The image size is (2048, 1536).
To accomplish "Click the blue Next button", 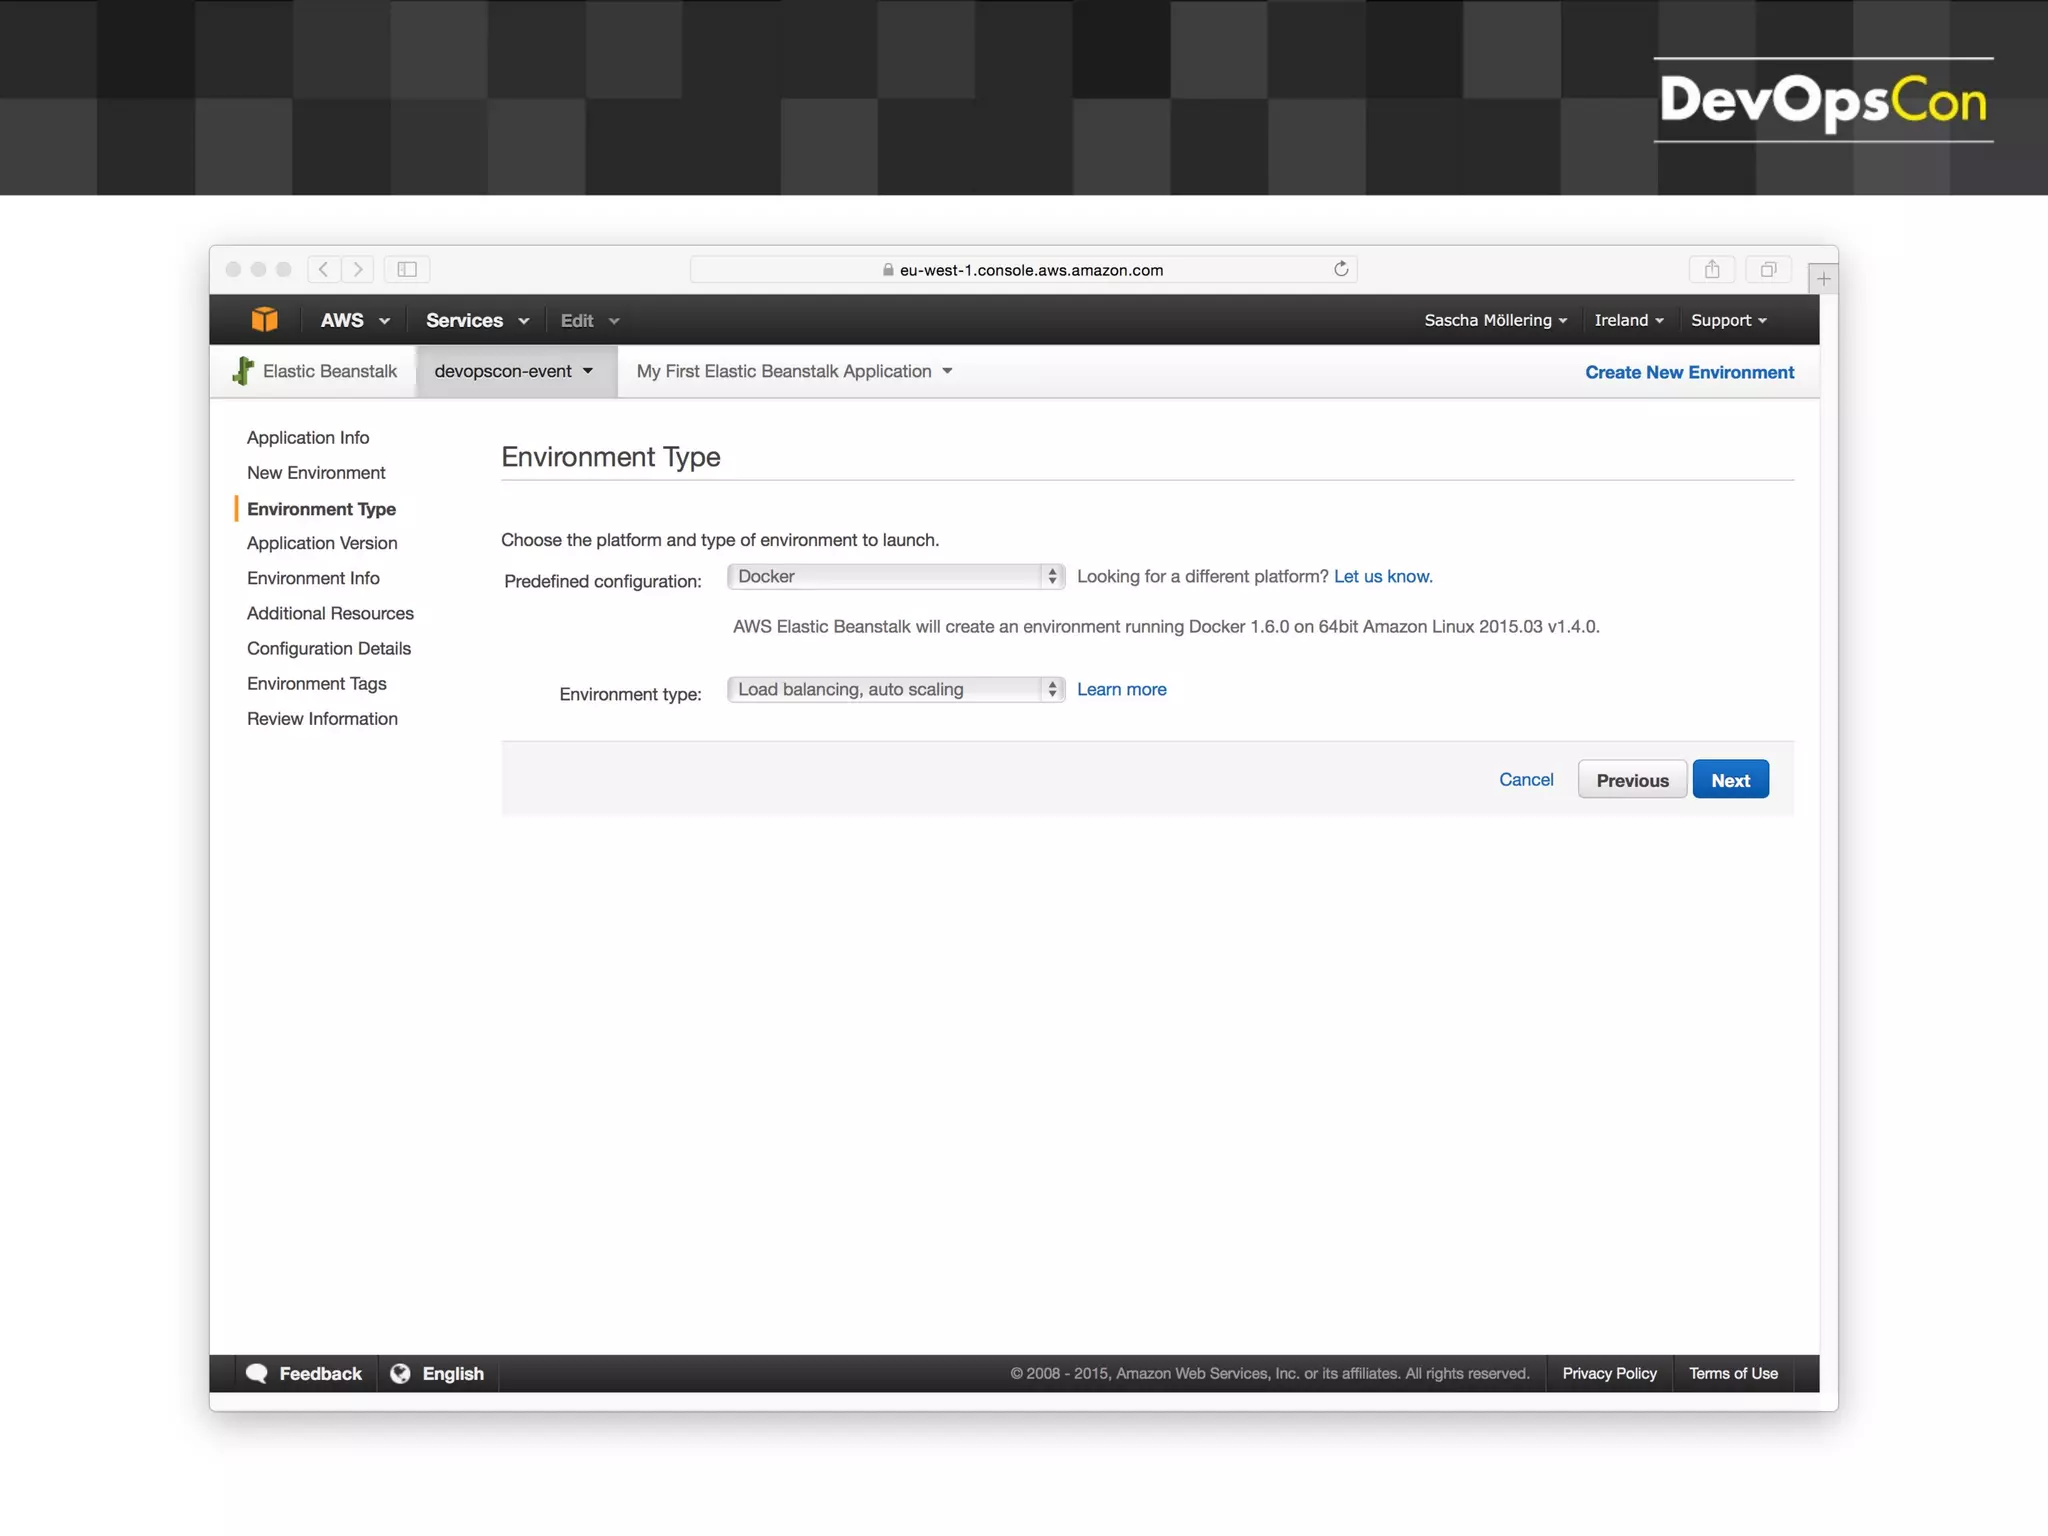I will point(1730,780).
